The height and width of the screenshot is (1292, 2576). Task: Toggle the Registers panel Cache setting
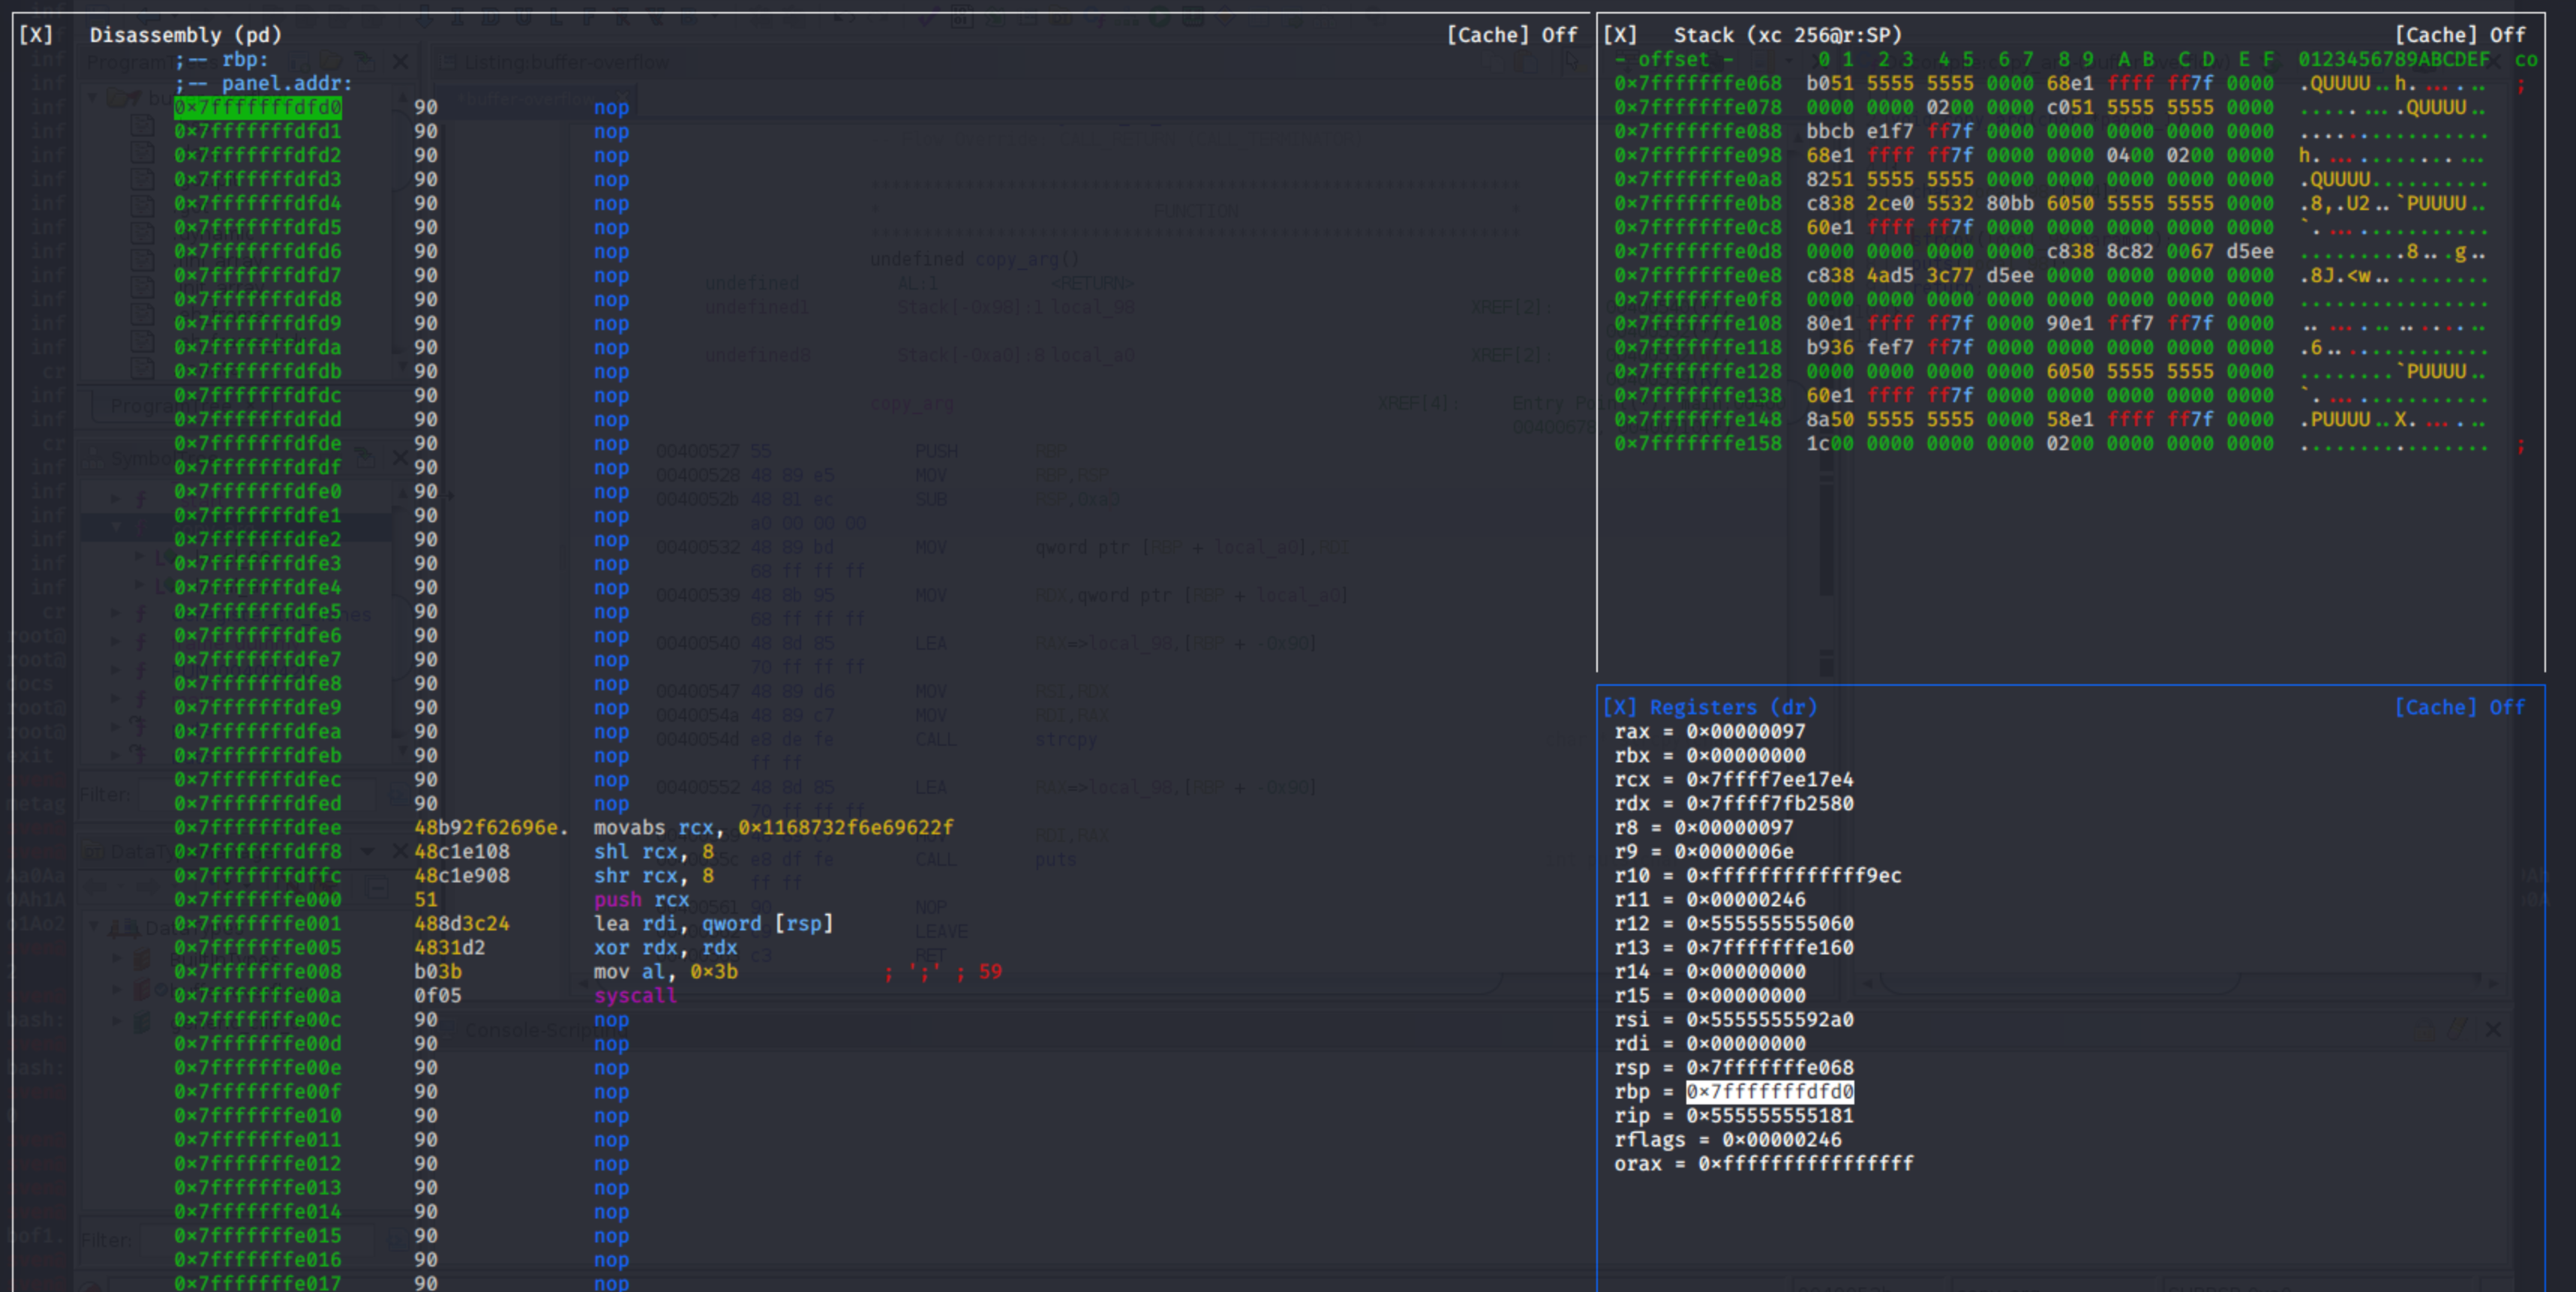coord(2459,707)
